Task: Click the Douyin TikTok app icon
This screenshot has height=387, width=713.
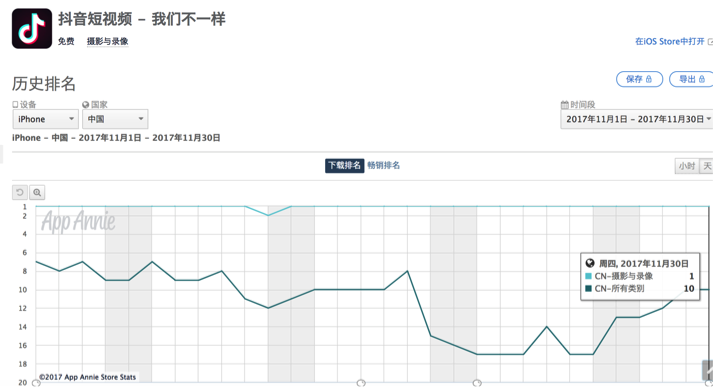Action: (32, 28)
